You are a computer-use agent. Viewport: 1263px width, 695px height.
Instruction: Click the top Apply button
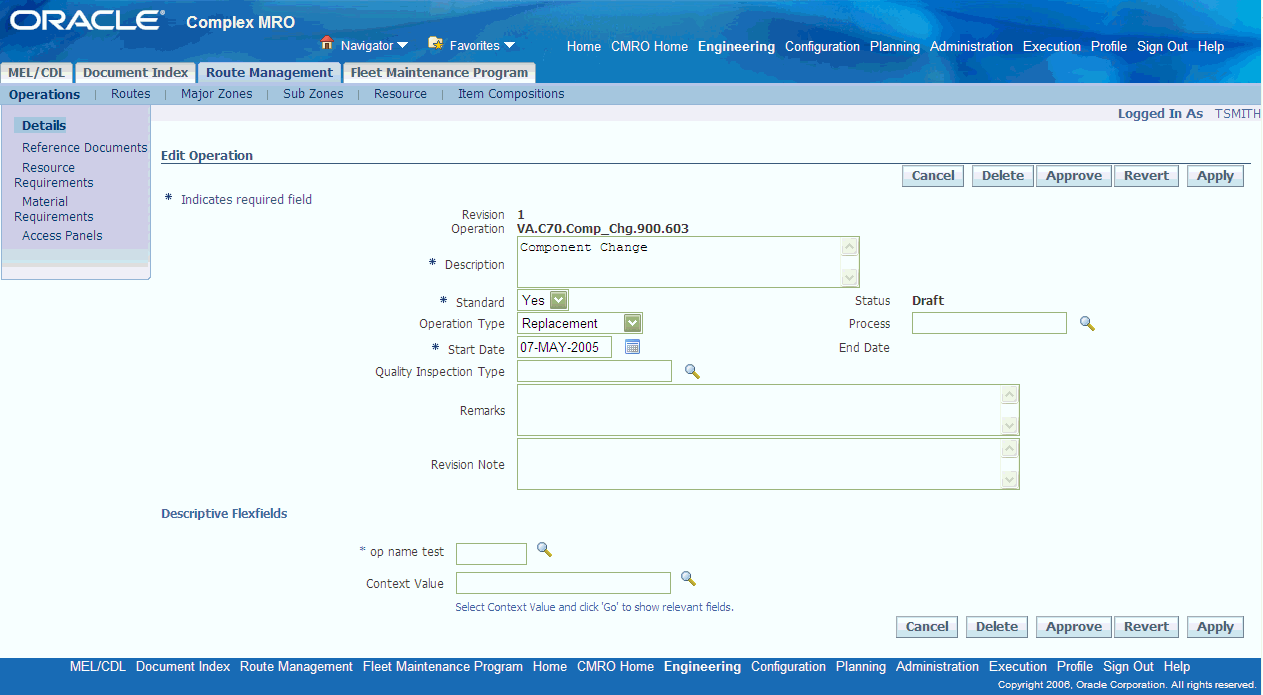[1215, 176]
